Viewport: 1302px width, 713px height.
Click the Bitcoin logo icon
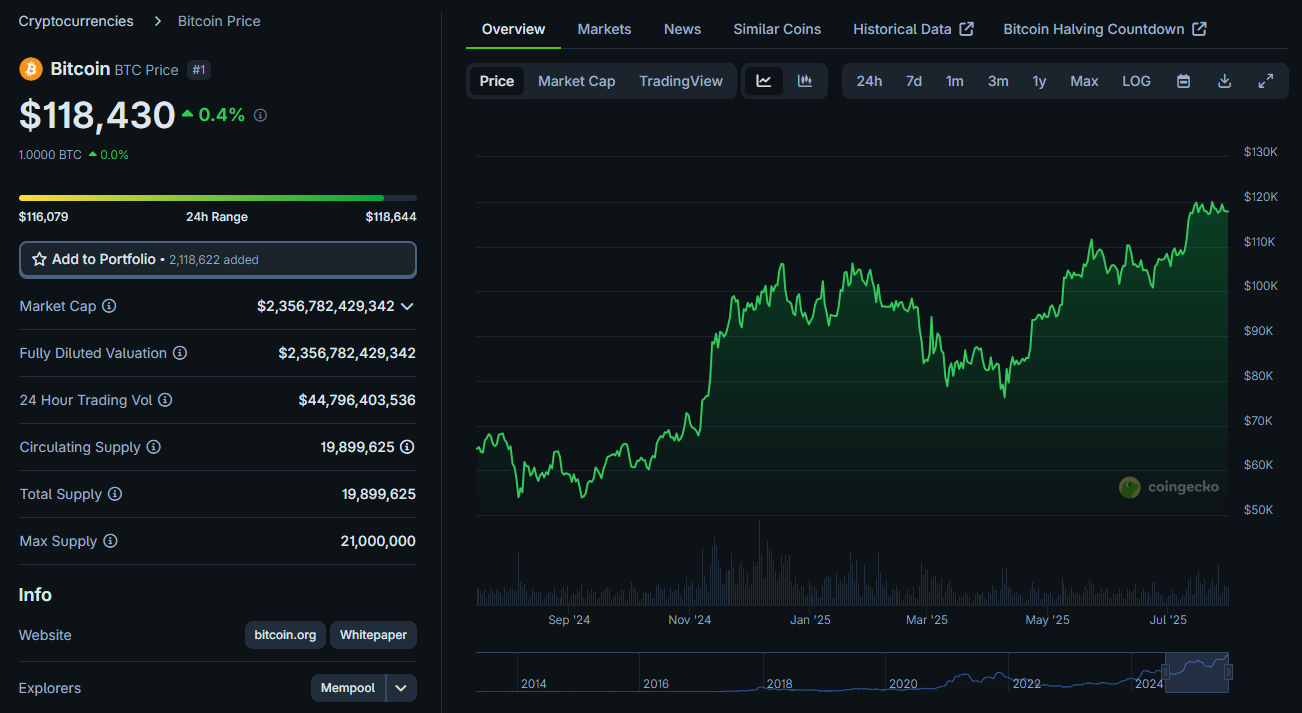click(30, 69)
